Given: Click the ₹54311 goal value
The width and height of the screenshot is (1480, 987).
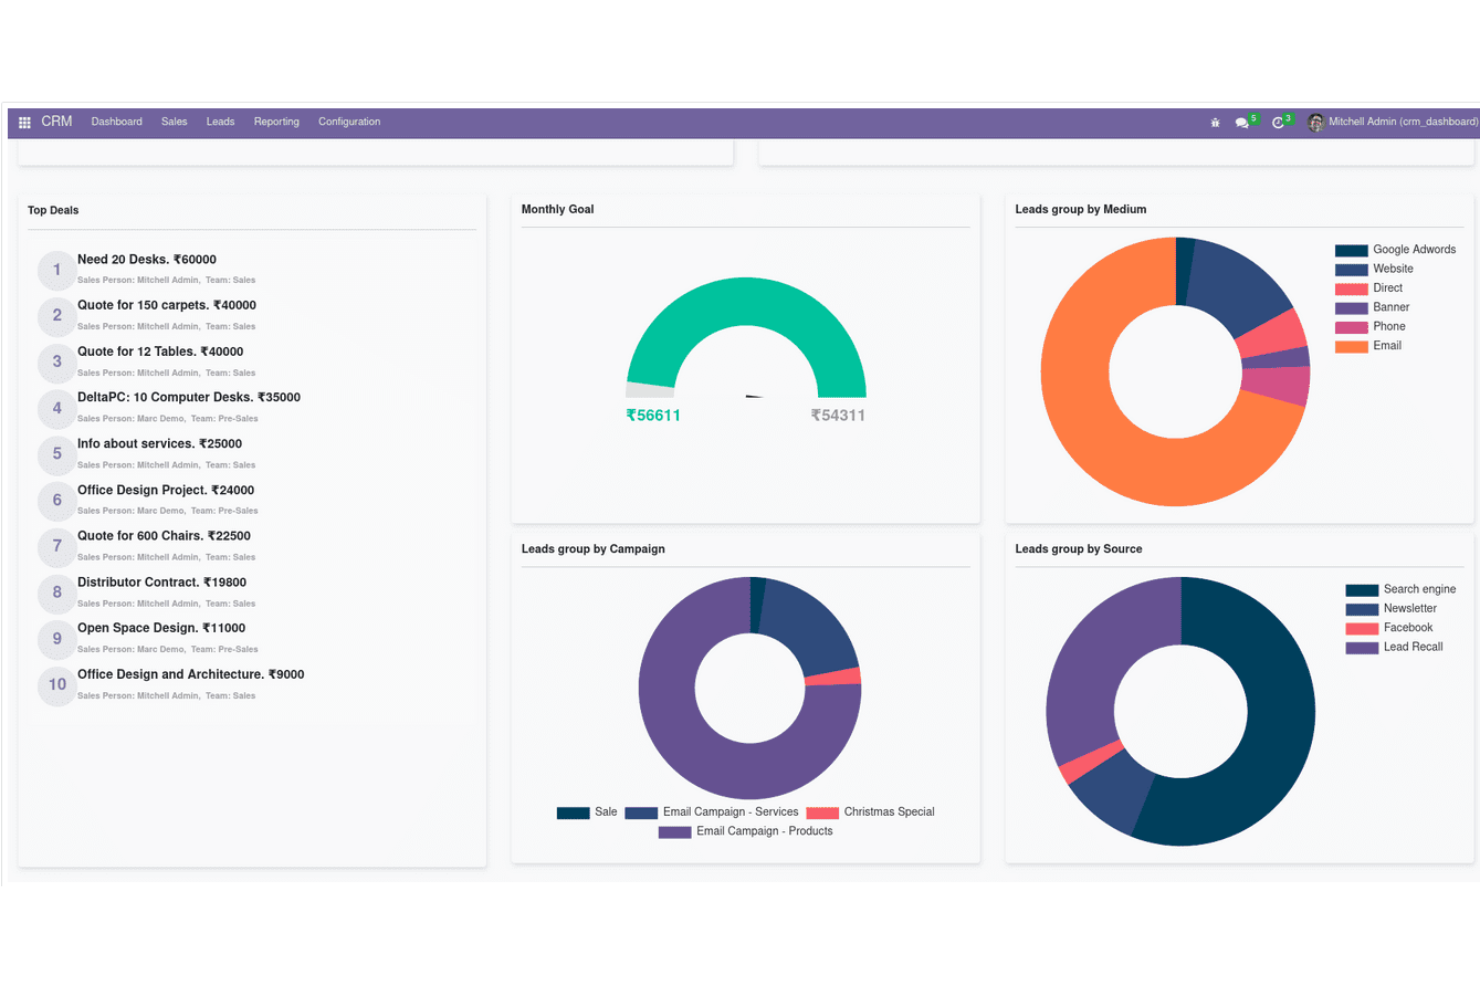Looking at the screenshot, I should (838, 415).
